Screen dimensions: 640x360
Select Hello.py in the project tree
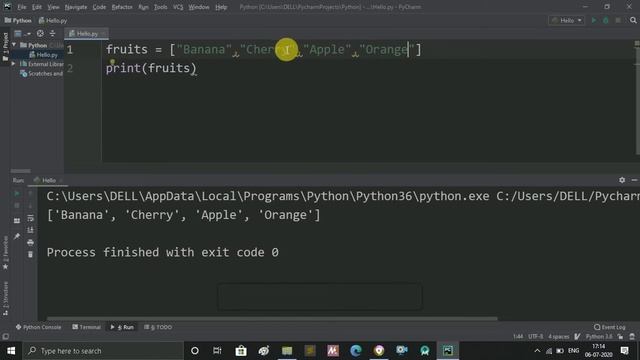[44, 55]
